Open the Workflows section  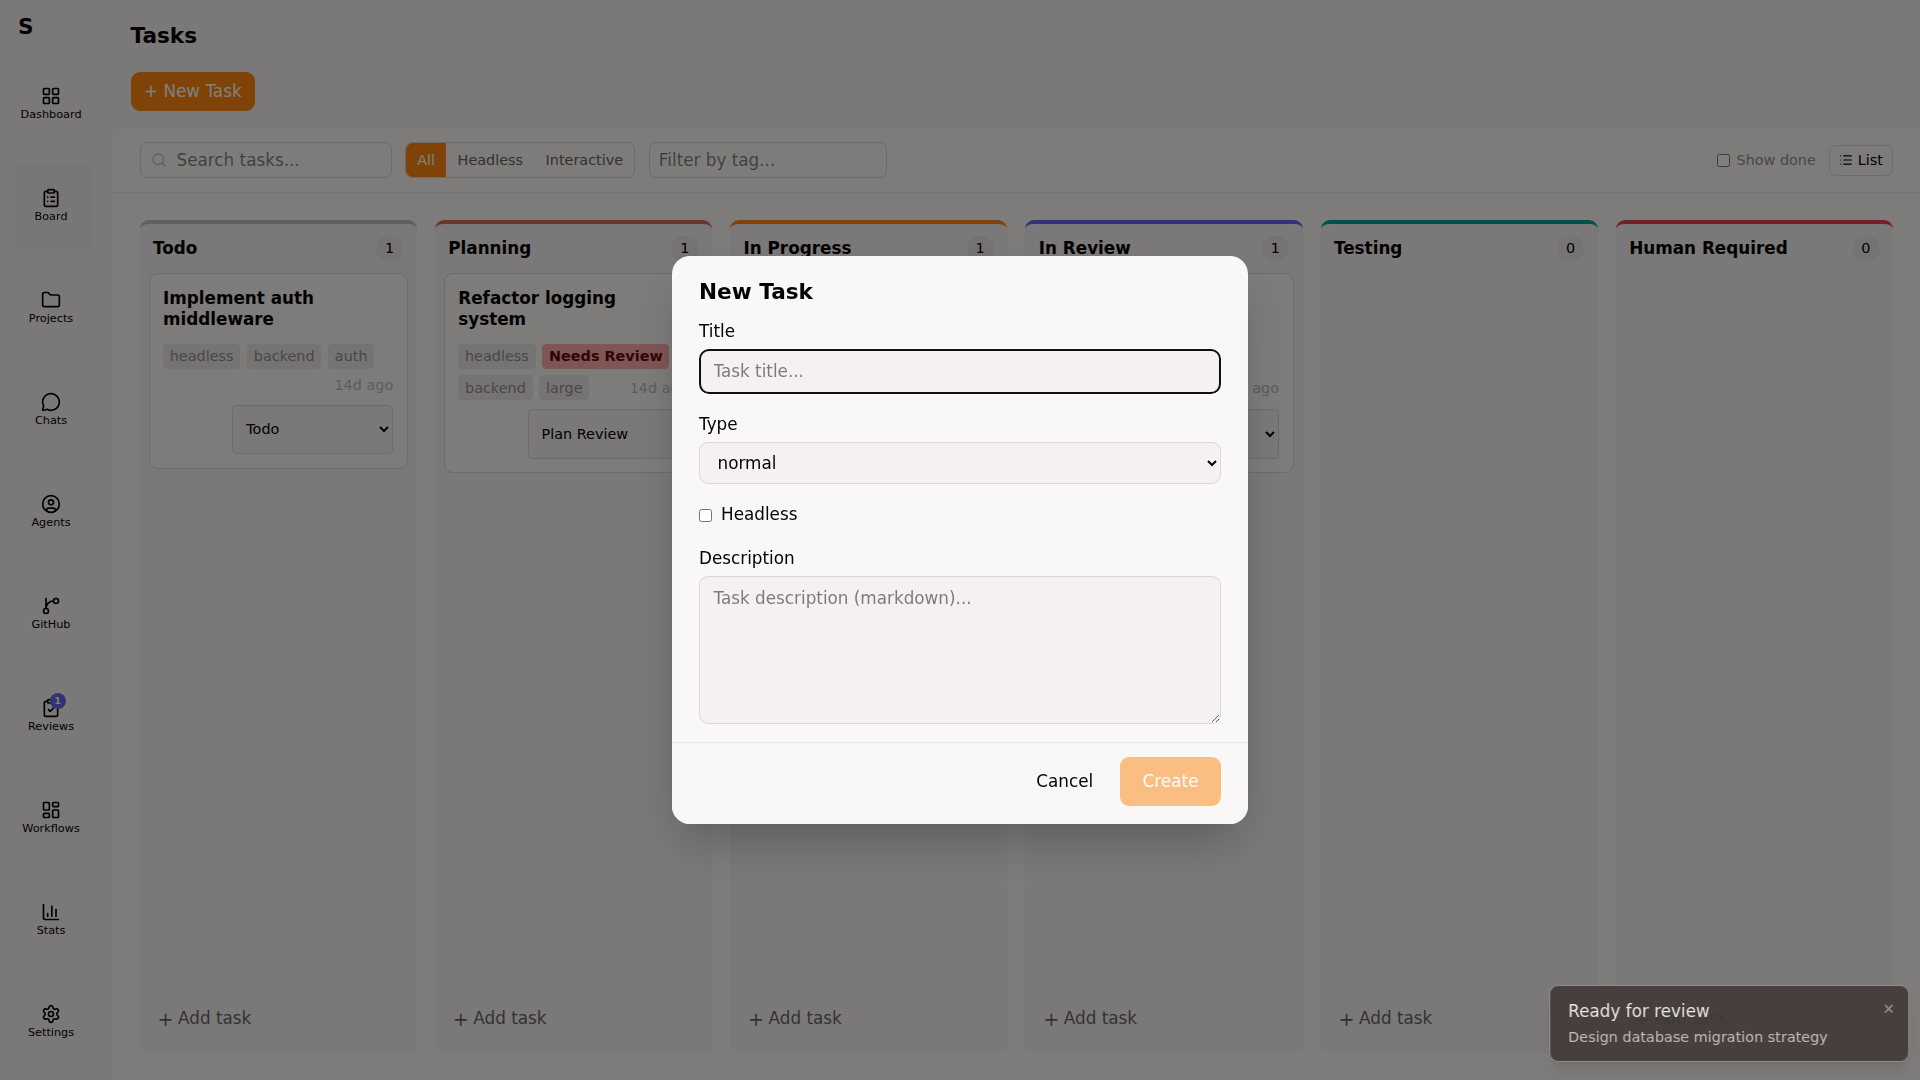click(x=50, y=817)
